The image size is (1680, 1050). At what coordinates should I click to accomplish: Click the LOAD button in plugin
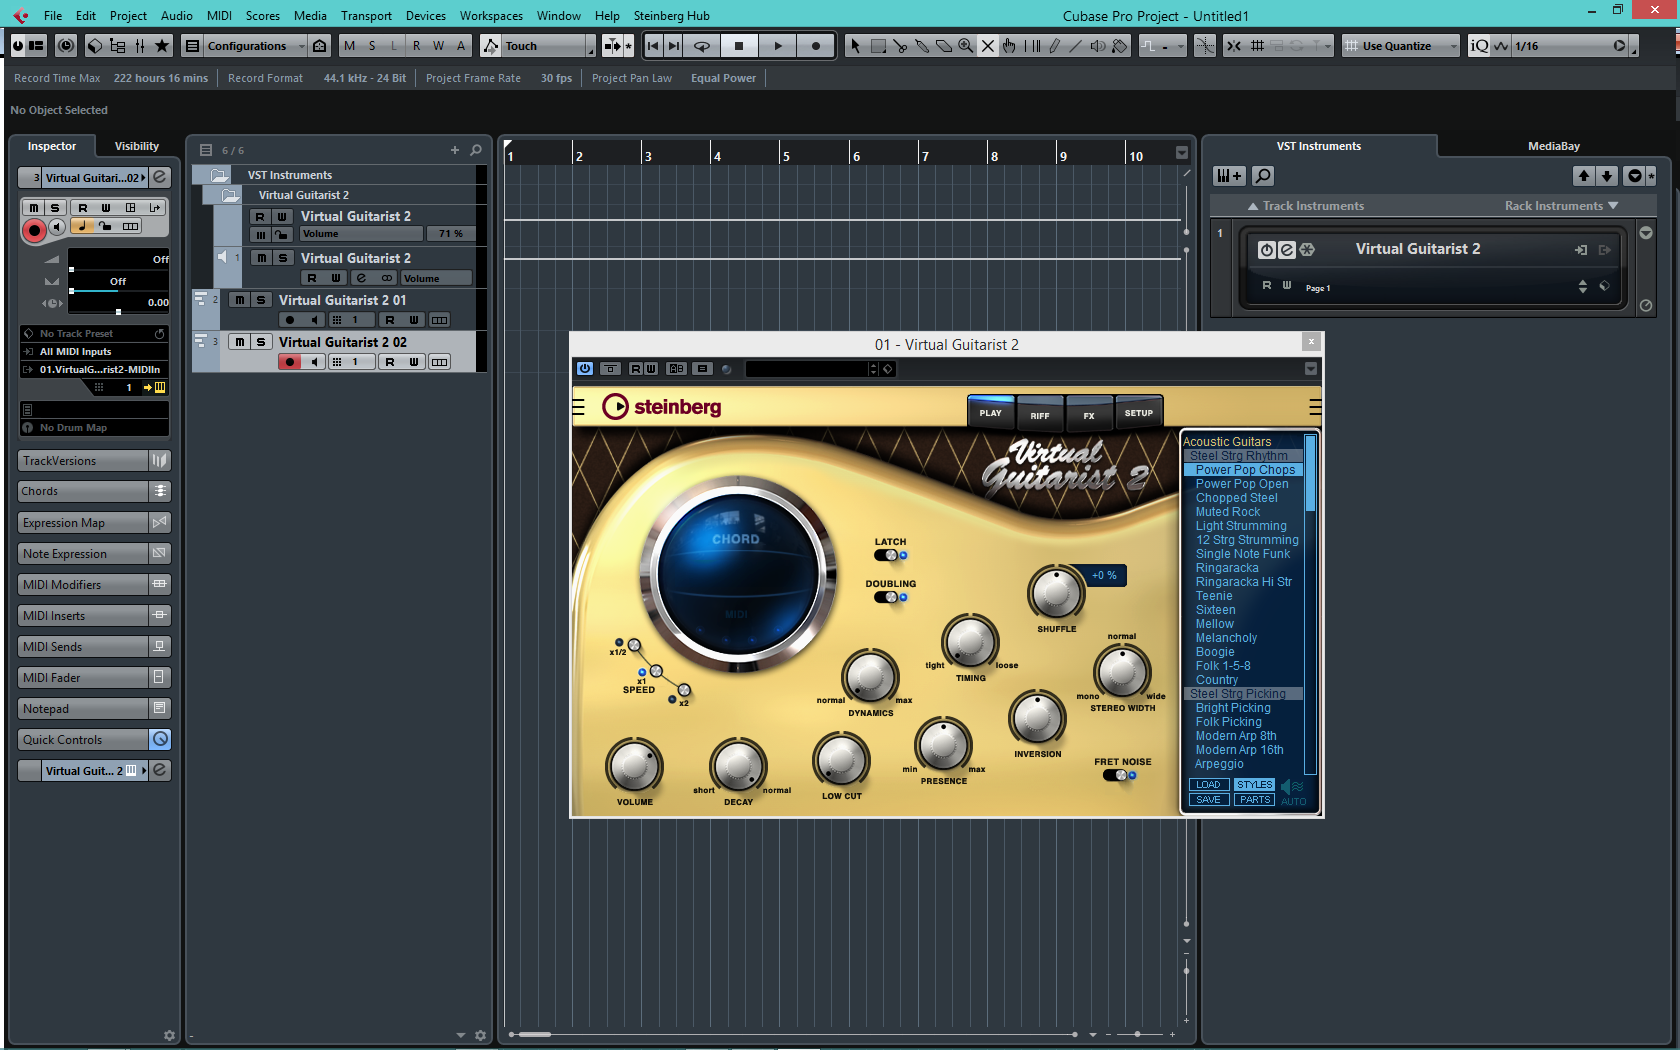(1208, 785)
